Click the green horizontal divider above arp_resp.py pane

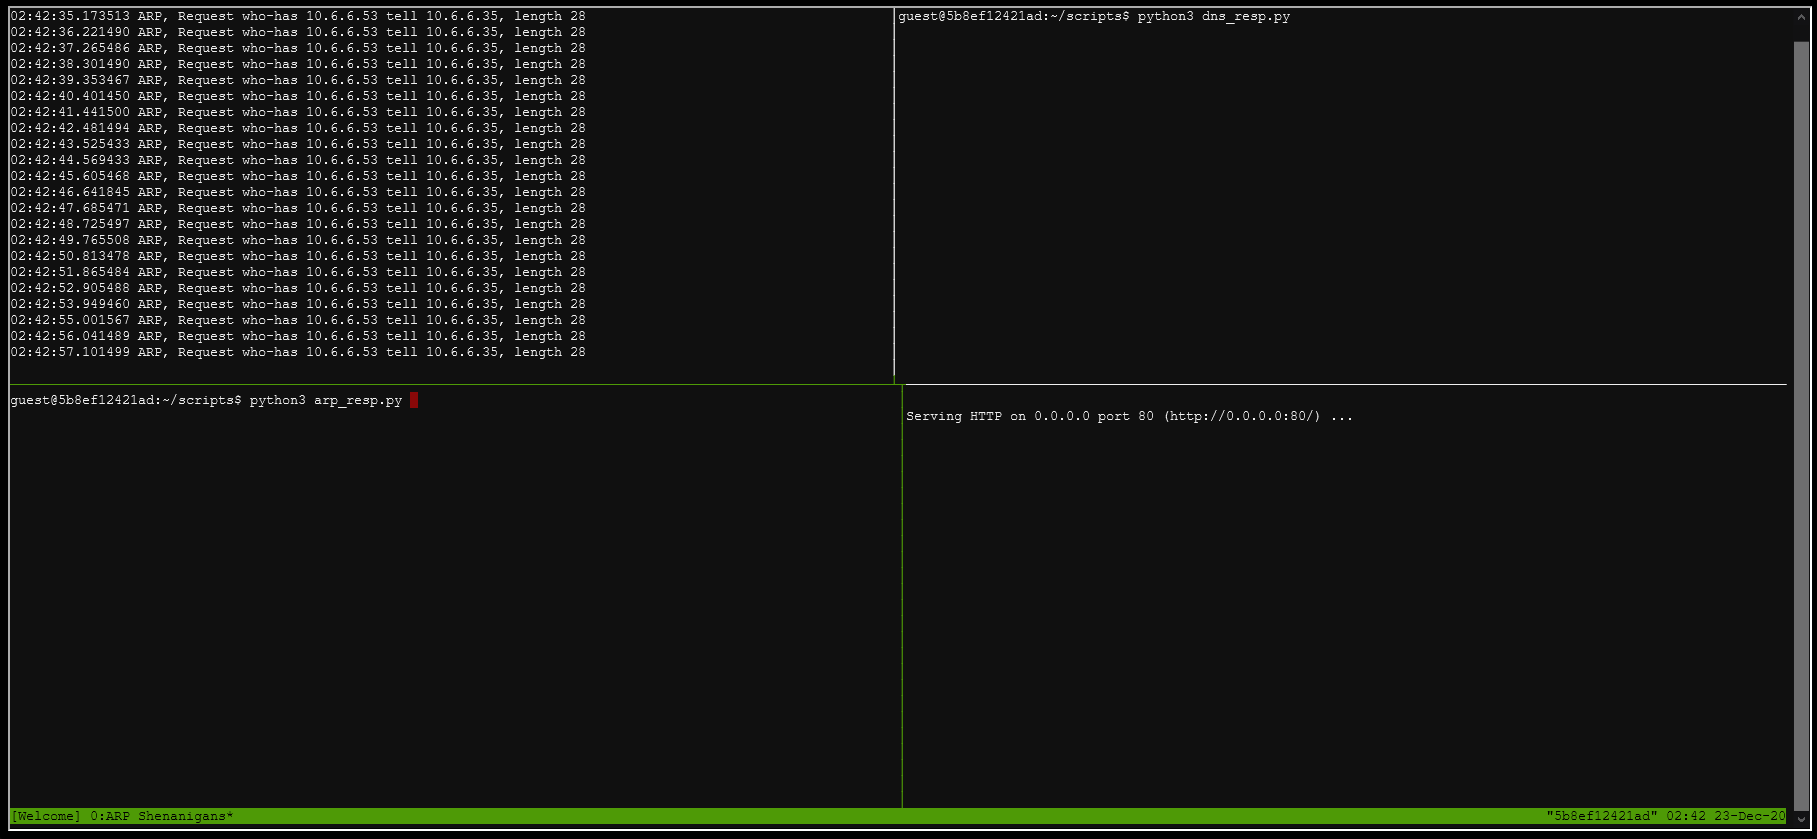[x=450, y=384]
